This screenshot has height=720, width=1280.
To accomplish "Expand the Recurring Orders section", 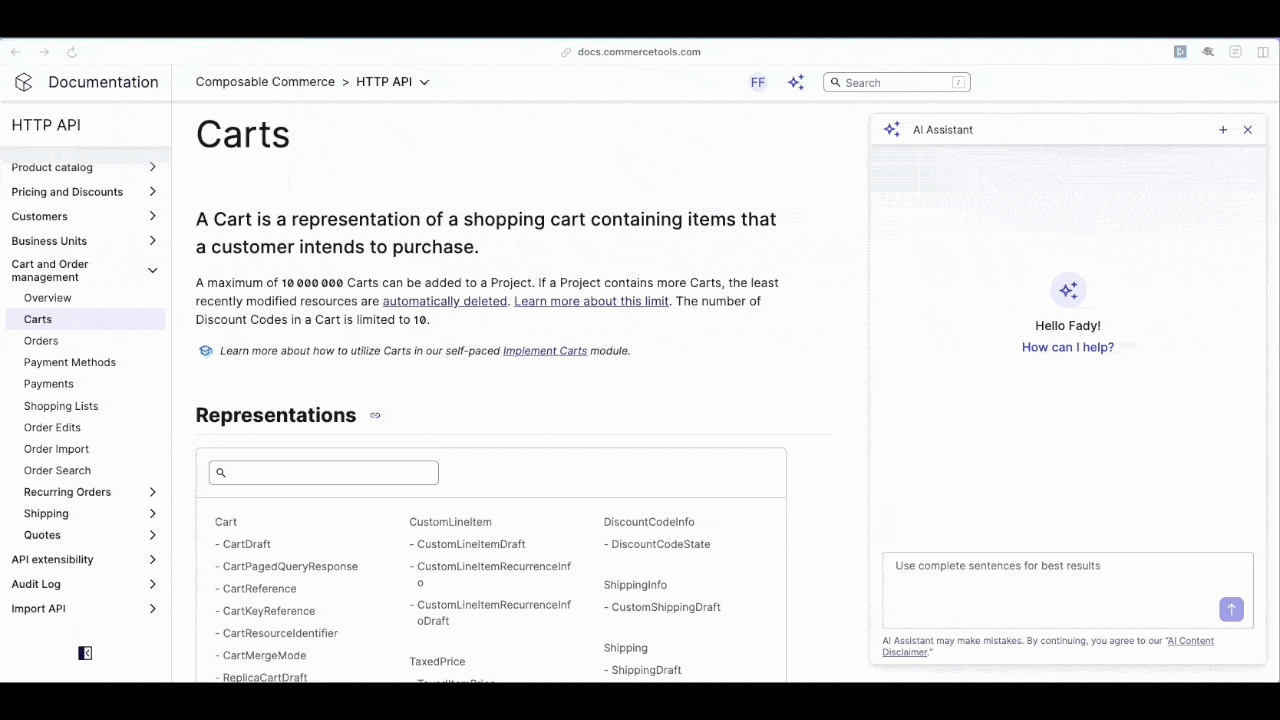I will [152, 492].
